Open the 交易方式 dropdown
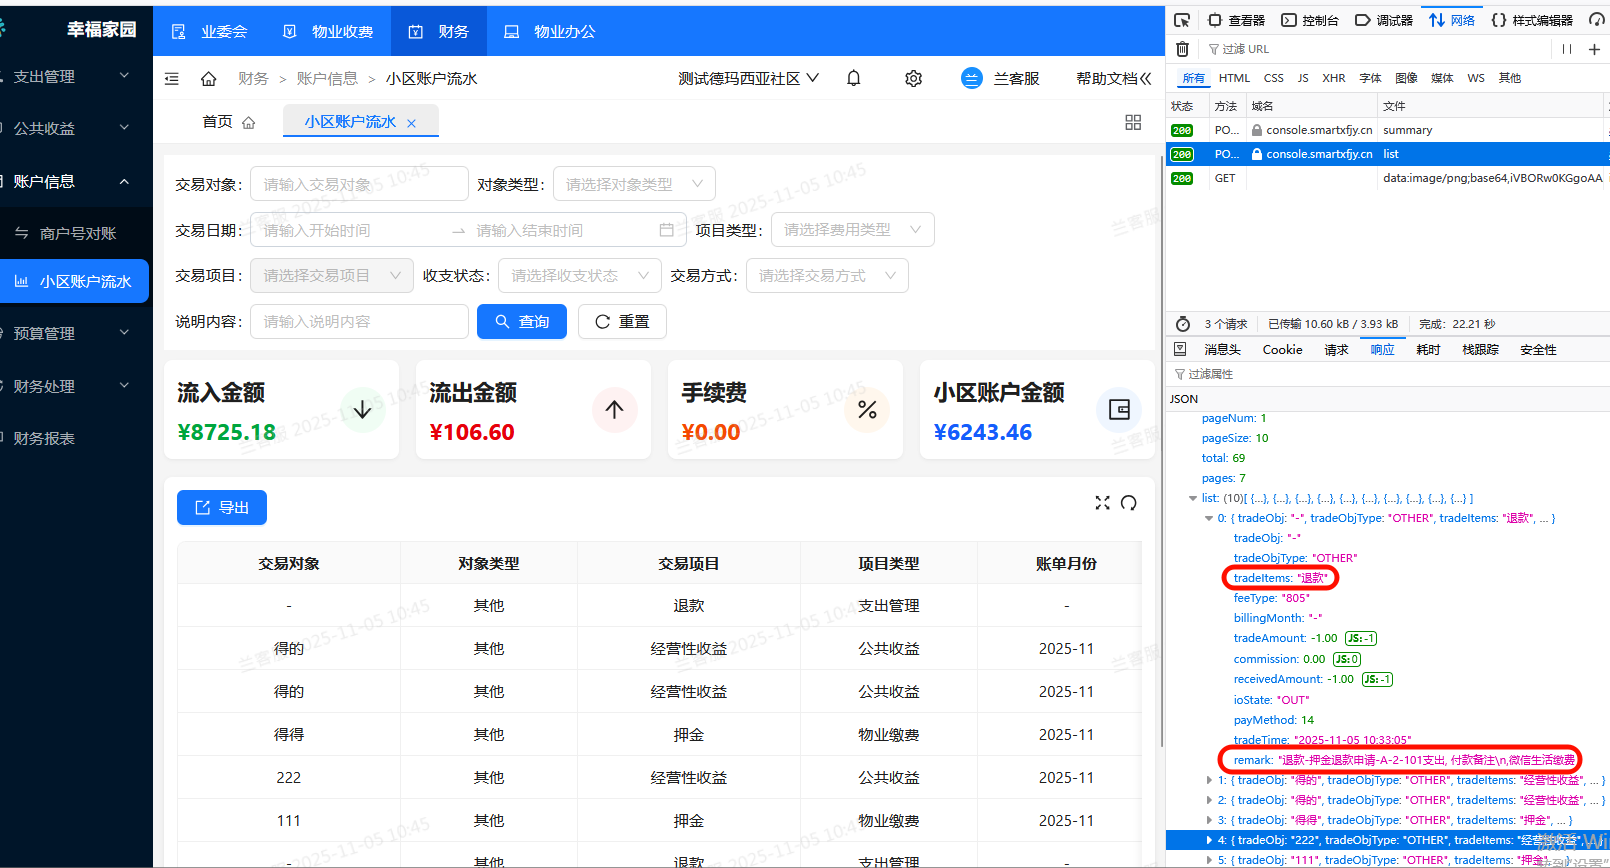This screenshot has height=868, width=1610. 826,276
